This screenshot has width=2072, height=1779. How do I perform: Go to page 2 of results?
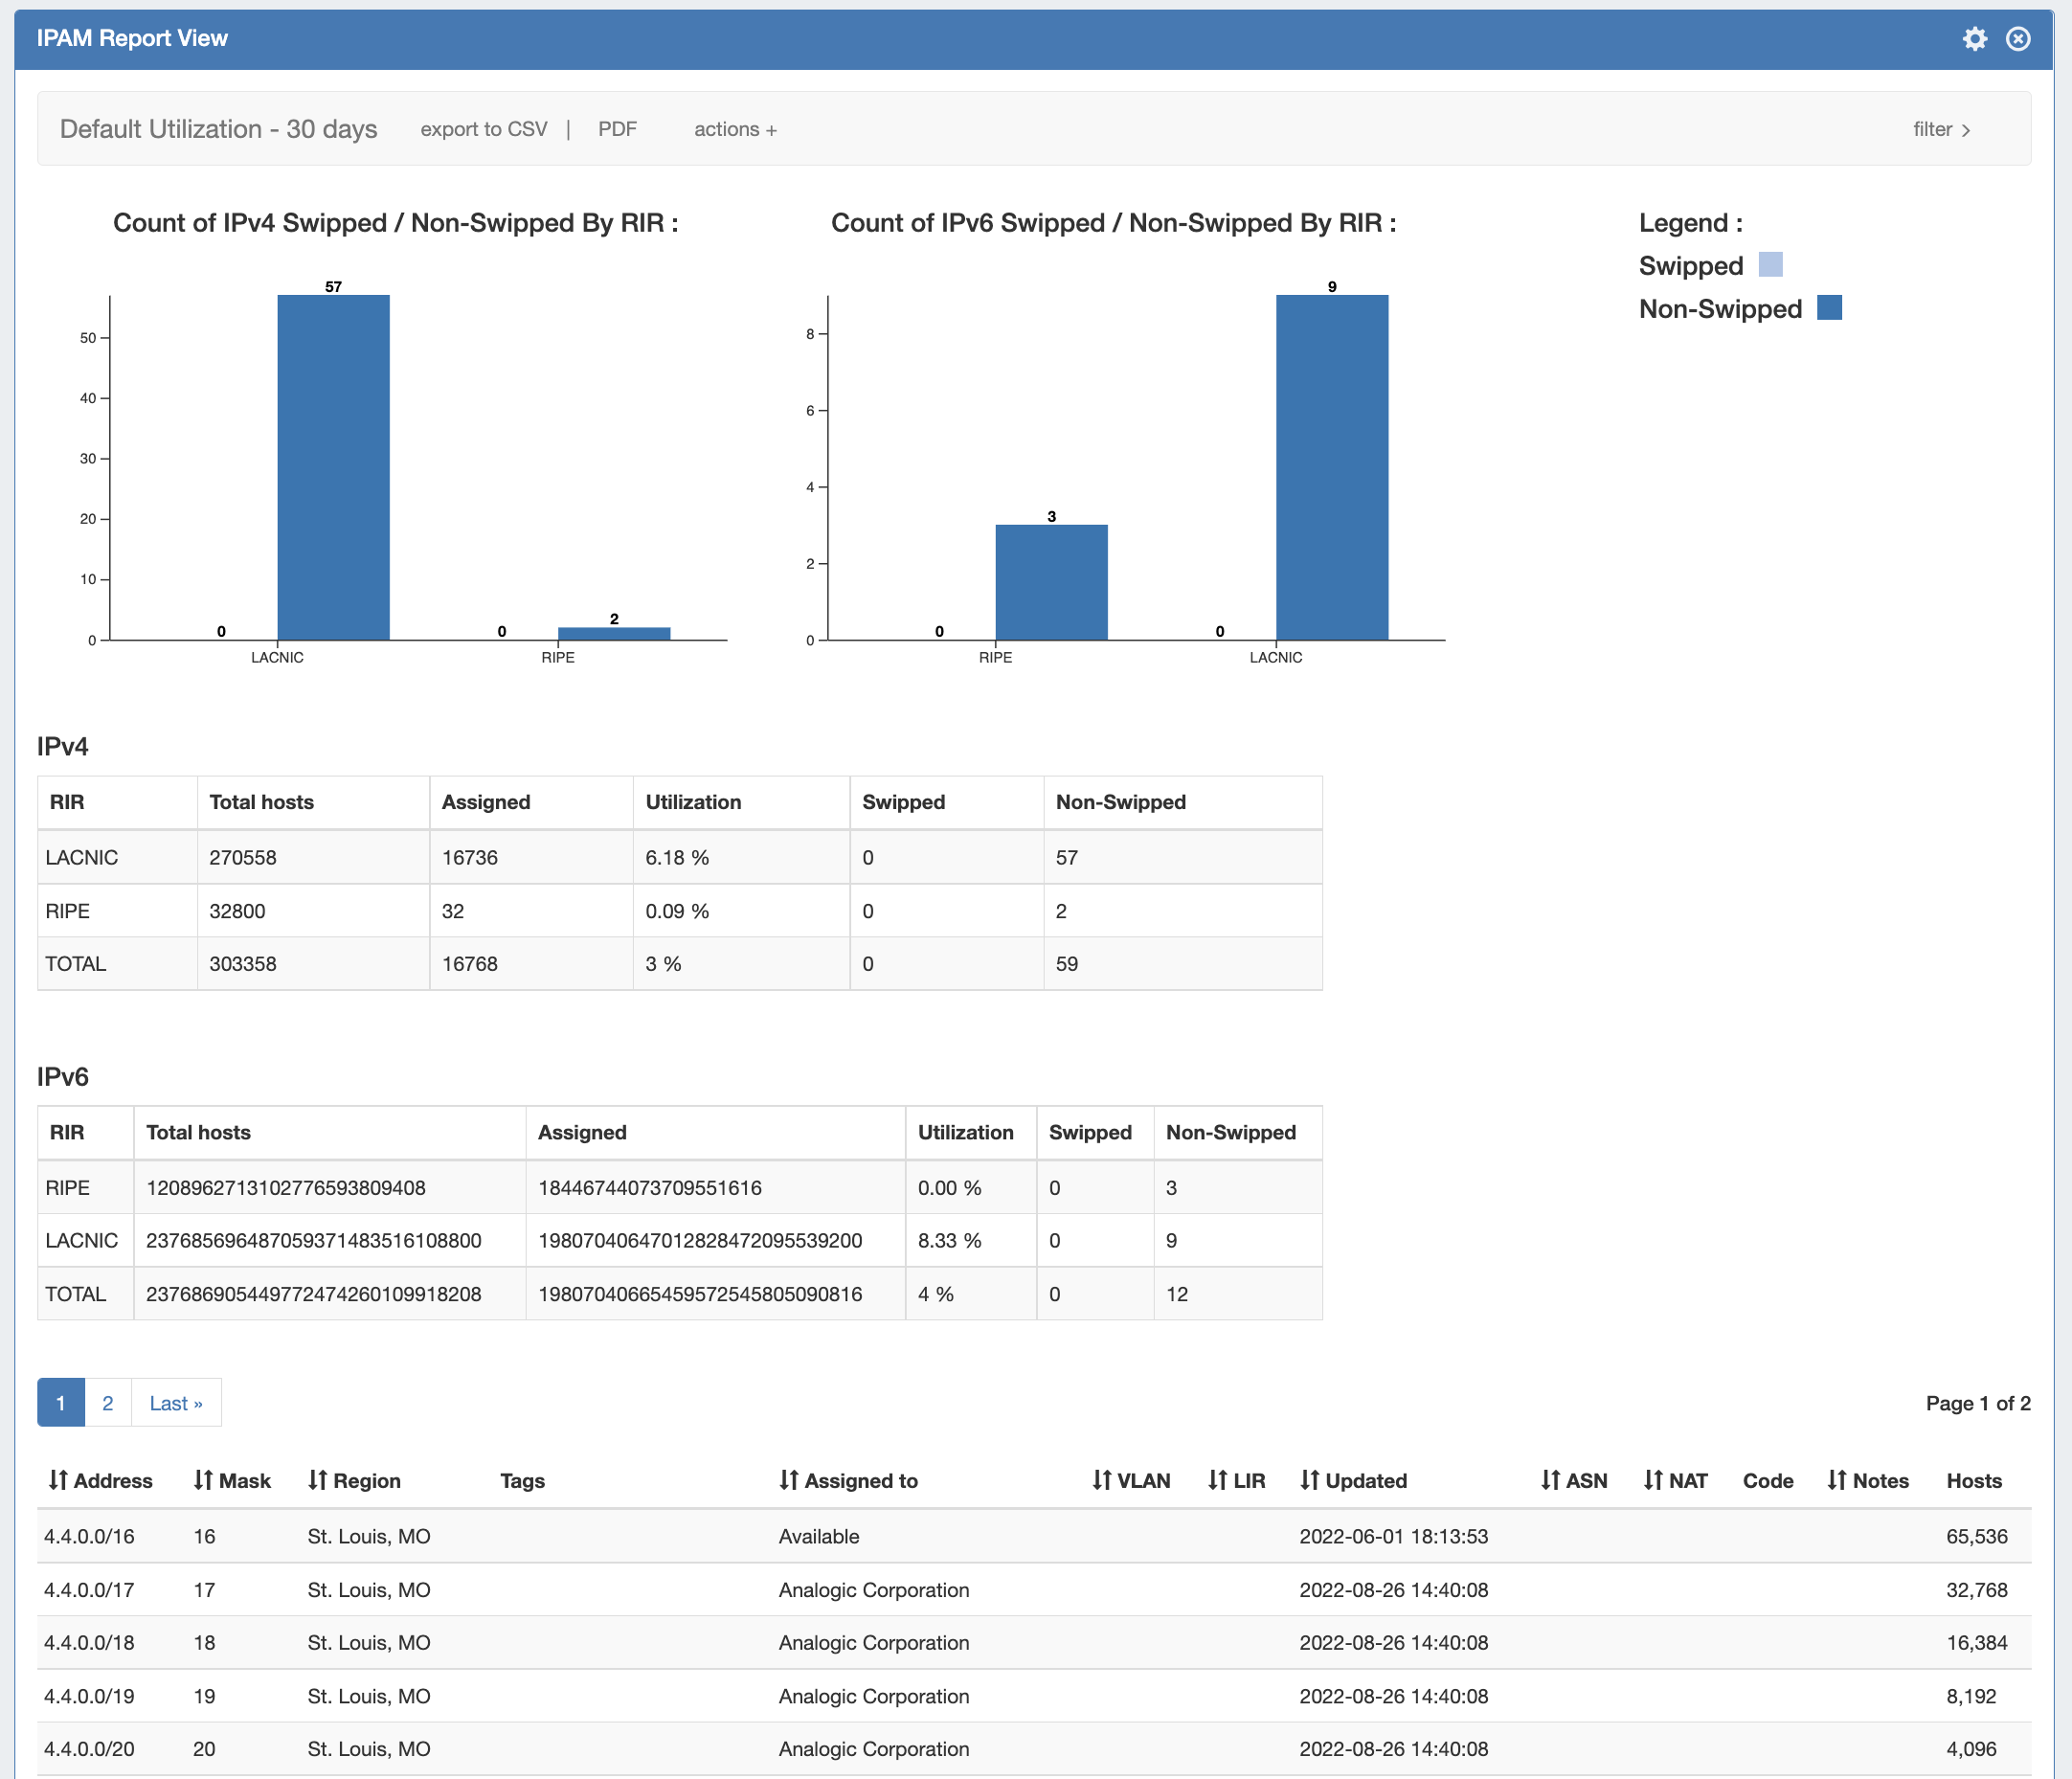coord(108,1403)
